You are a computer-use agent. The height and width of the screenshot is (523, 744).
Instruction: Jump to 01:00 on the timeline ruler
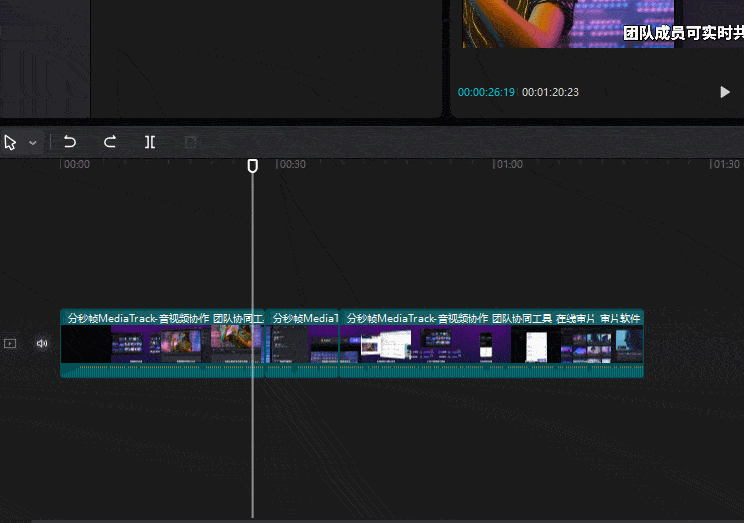pyautogui.click(x=508, y=165)
